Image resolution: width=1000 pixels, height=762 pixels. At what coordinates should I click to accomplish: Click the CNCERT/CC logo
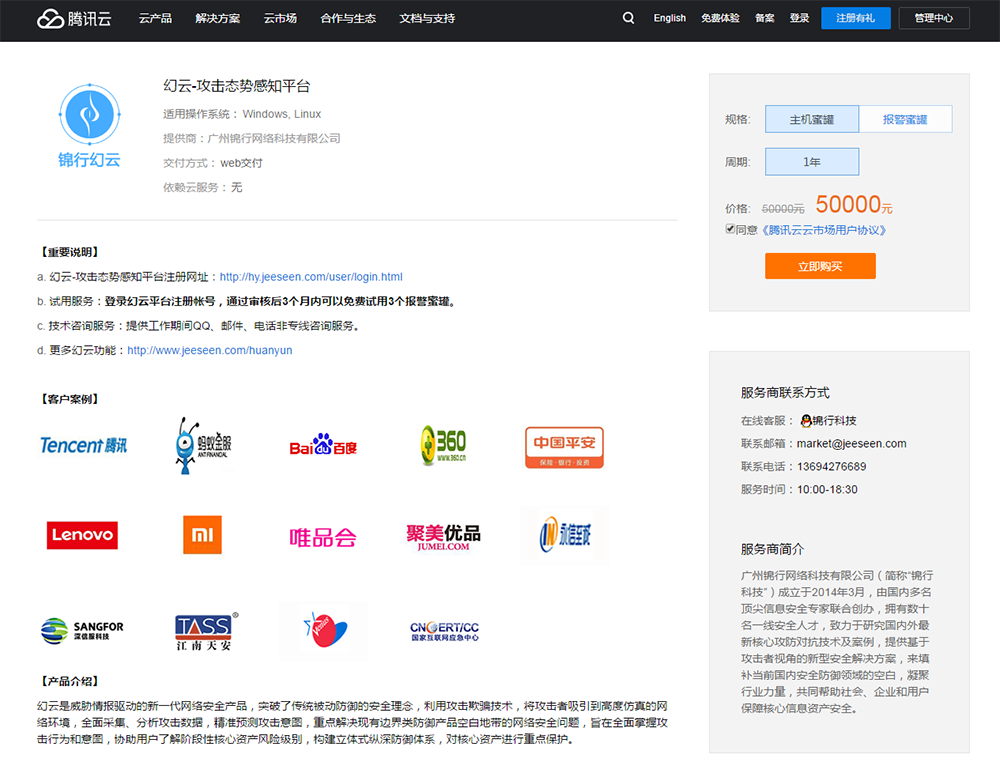(445, 631)
